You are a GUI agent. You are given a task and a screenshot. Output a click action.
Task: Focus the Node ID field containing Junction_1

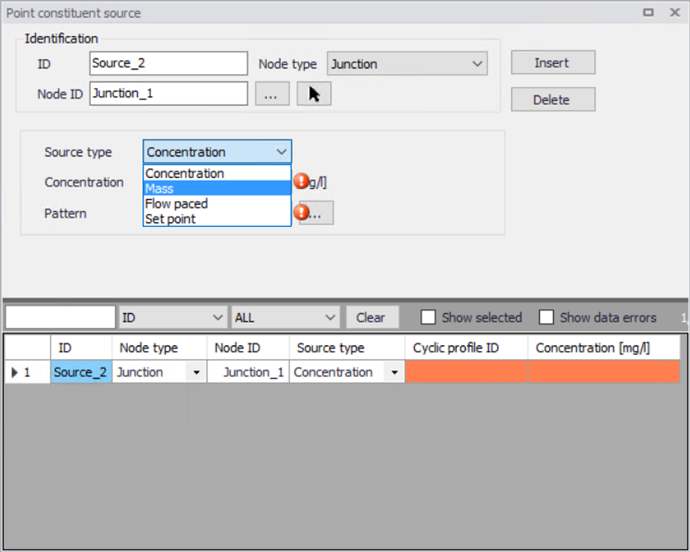[169, 93]
